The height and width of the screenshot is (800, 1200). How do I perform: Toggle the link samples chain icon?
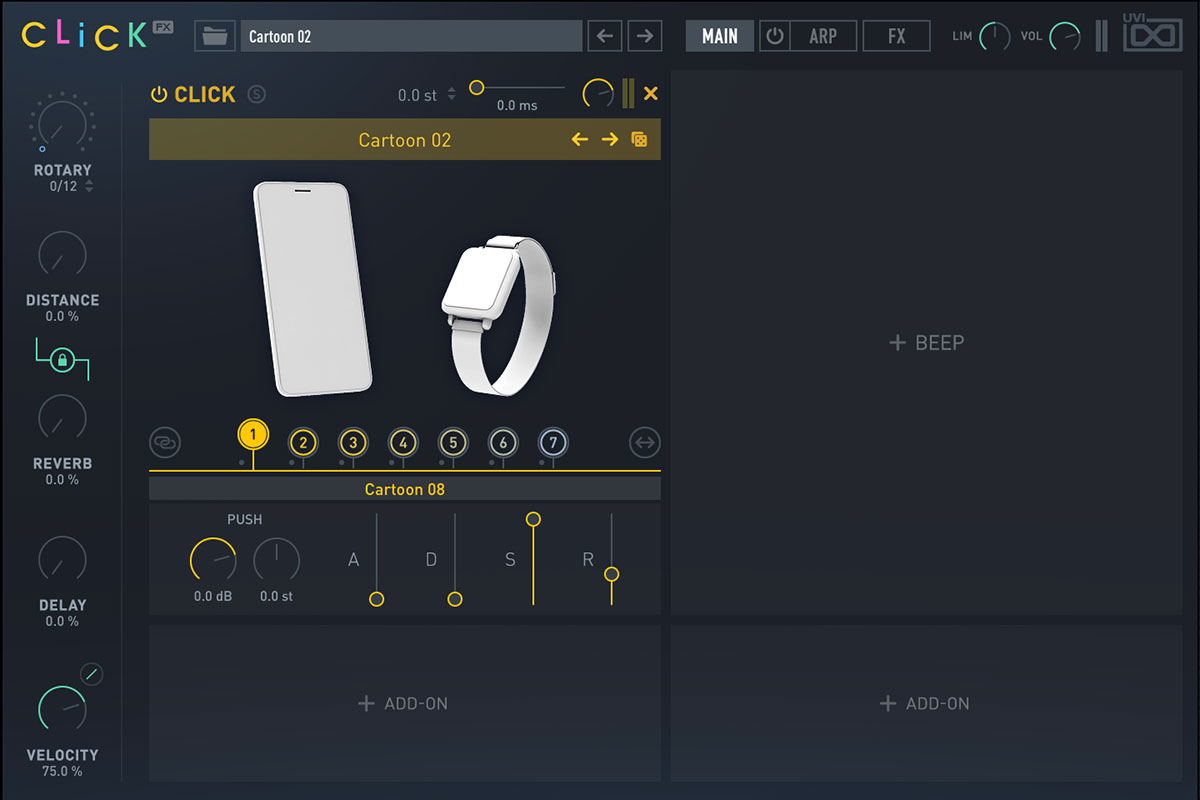[165, 441]
